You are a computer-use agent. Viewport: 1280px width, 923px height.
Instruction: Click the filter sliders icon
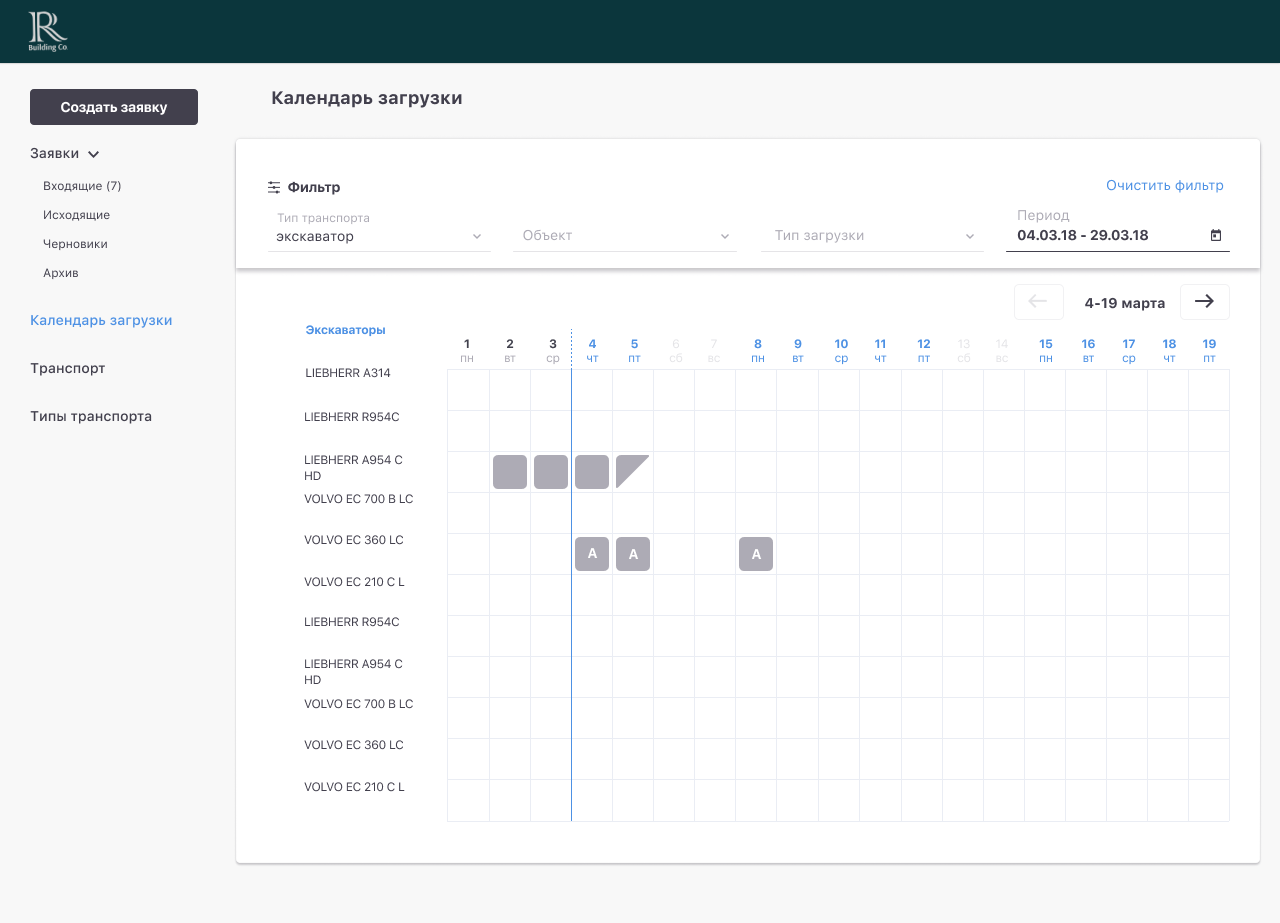[274, 187]
